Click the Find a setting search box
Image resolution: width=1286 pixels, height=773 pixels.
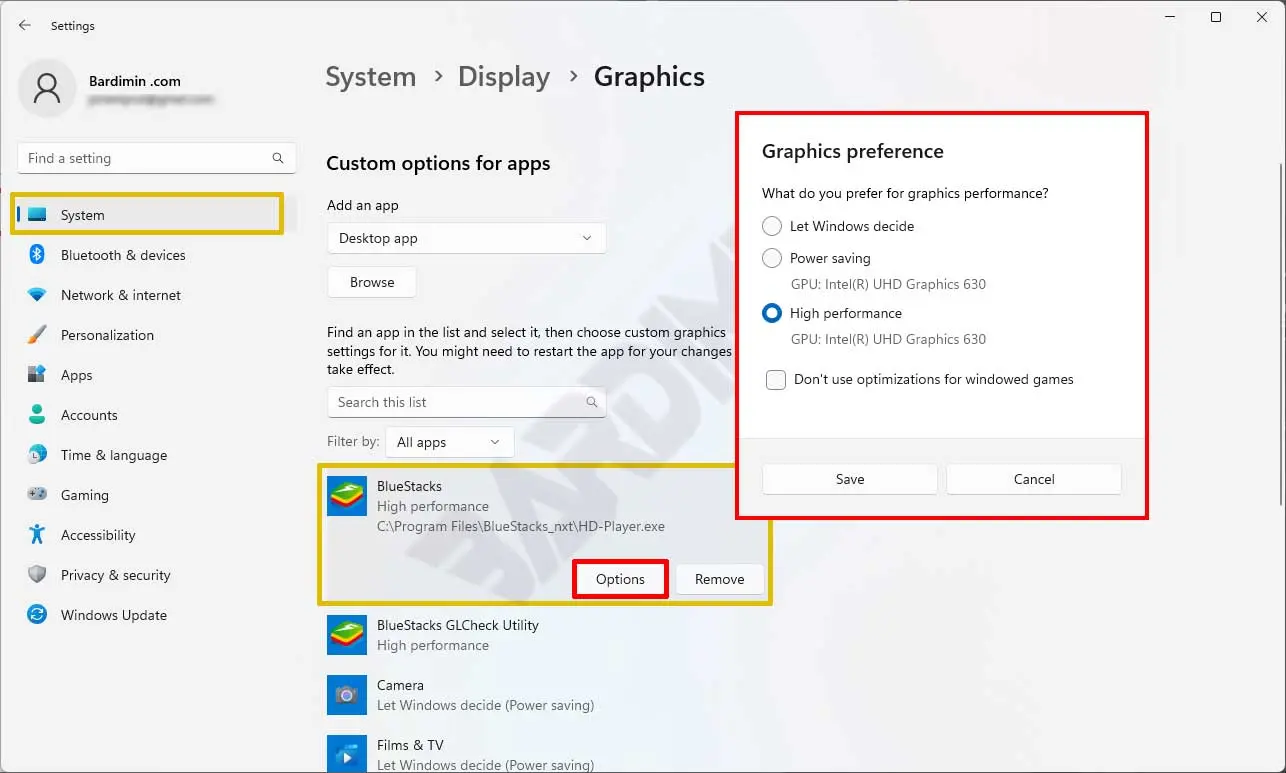click(x=145, y=158)
